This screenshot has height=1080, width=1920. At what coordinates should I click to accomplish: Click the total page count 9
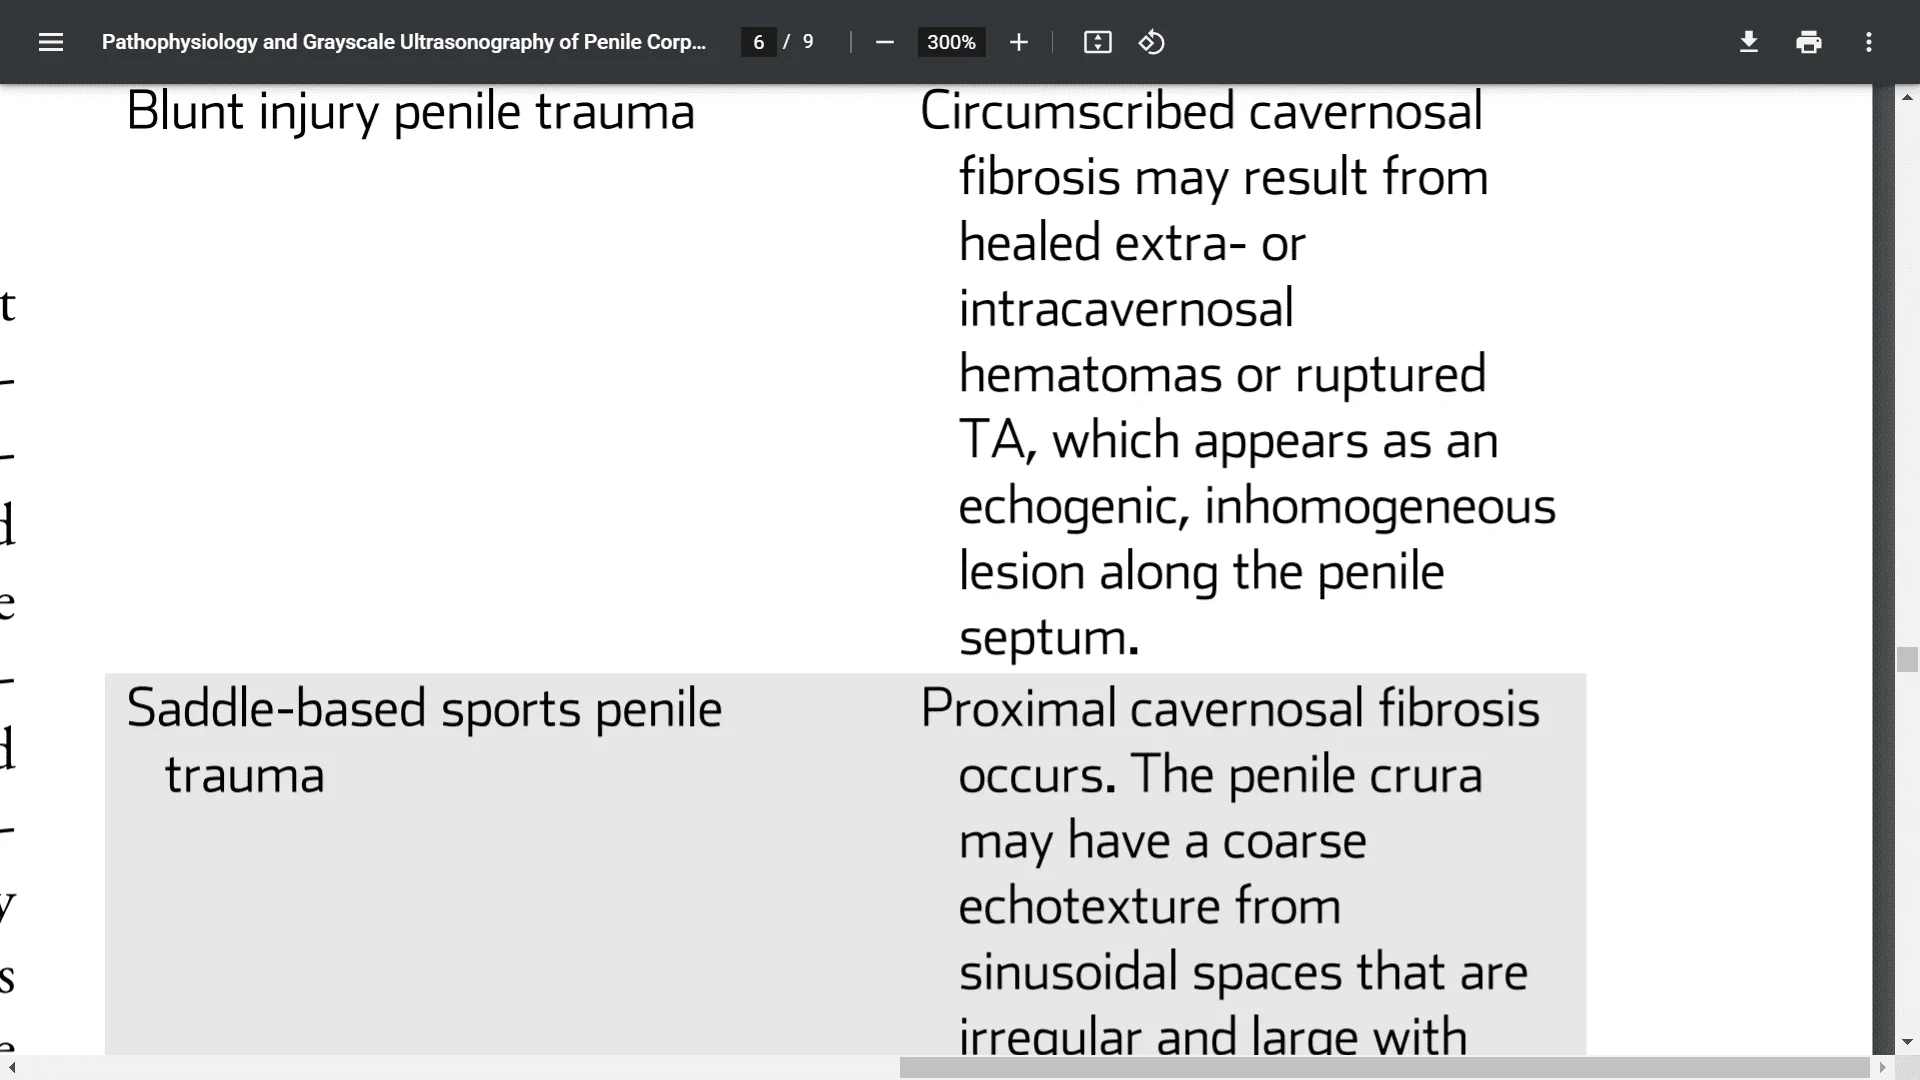click(808, 42)
